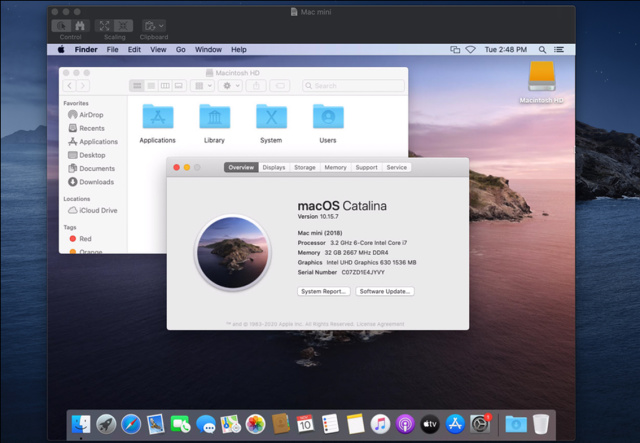The height and width of the screenshot is (443, 640).
Task: Toggle the Scaling fit-to-window button
Action: (104, 26)
